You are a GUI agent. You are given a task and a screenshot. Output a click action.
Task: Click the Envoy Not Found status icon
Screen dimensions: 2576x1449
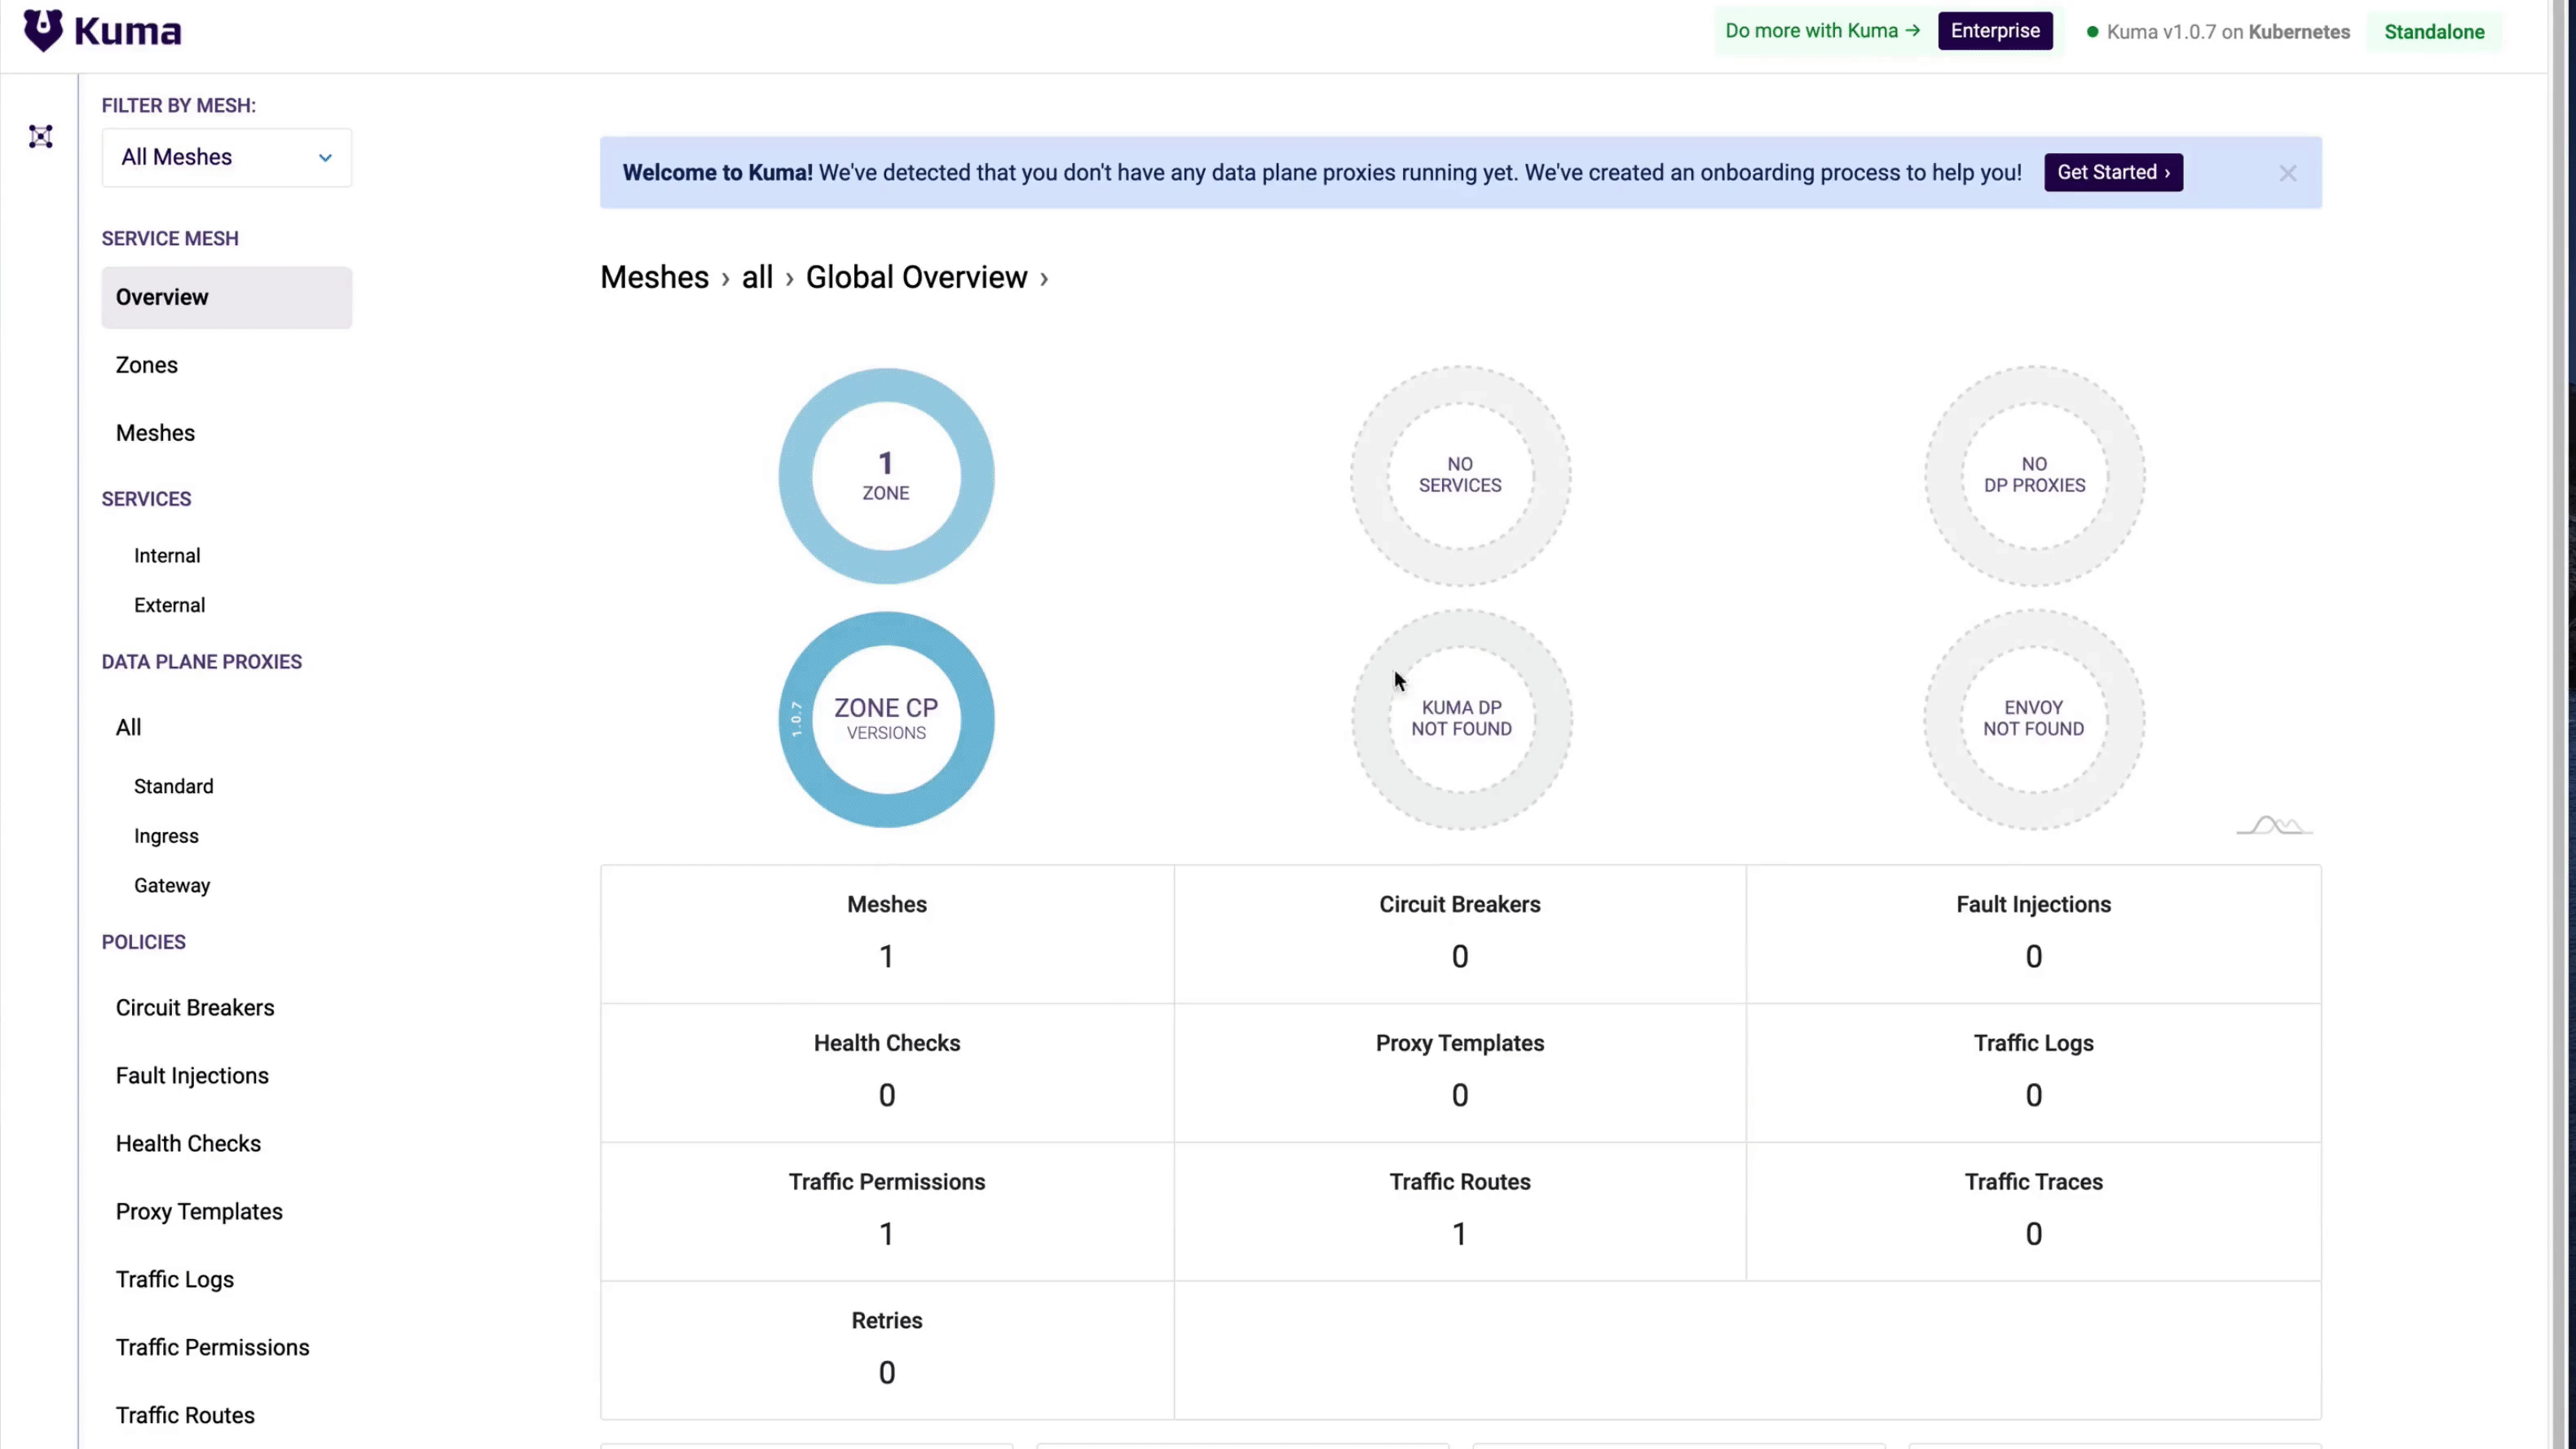point(2033,716)
